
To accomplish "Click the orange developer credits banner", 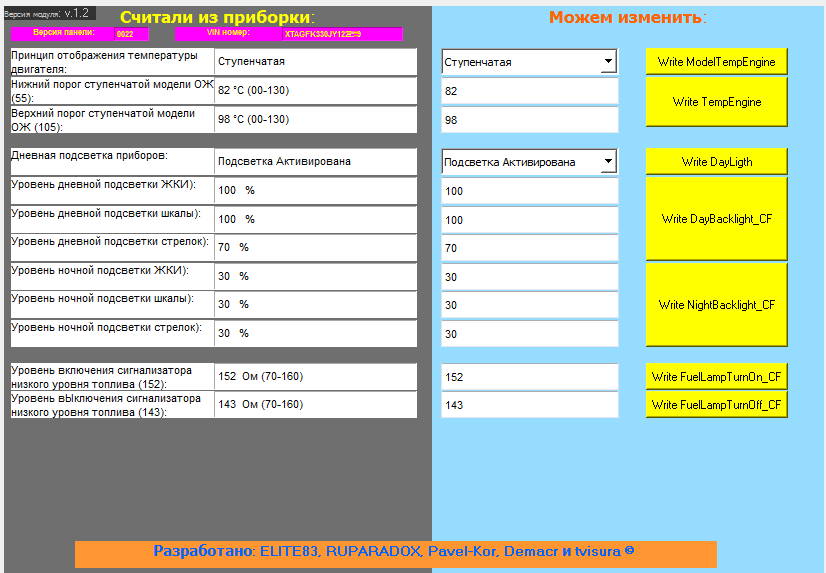I will click(396, 554).
